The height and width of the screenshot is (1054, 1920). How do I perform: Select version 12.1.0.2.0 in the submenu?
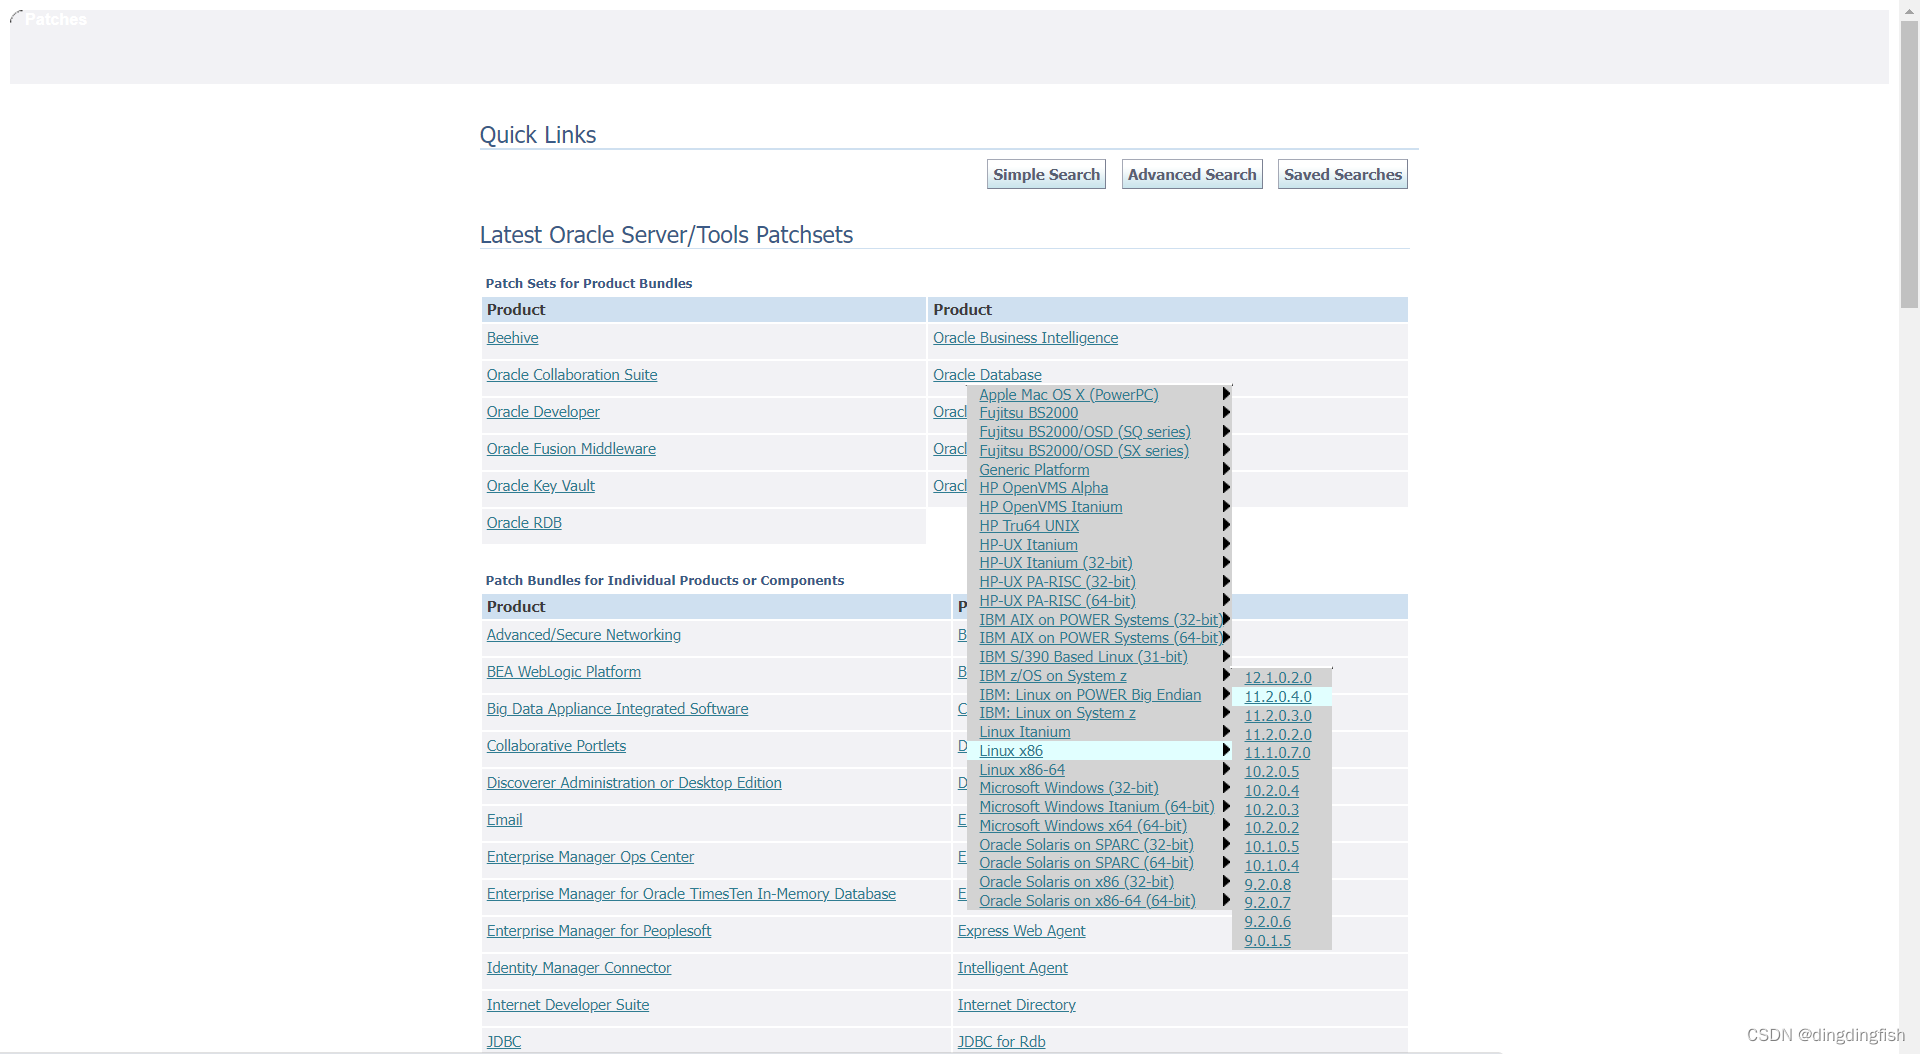coord(1278,678)
